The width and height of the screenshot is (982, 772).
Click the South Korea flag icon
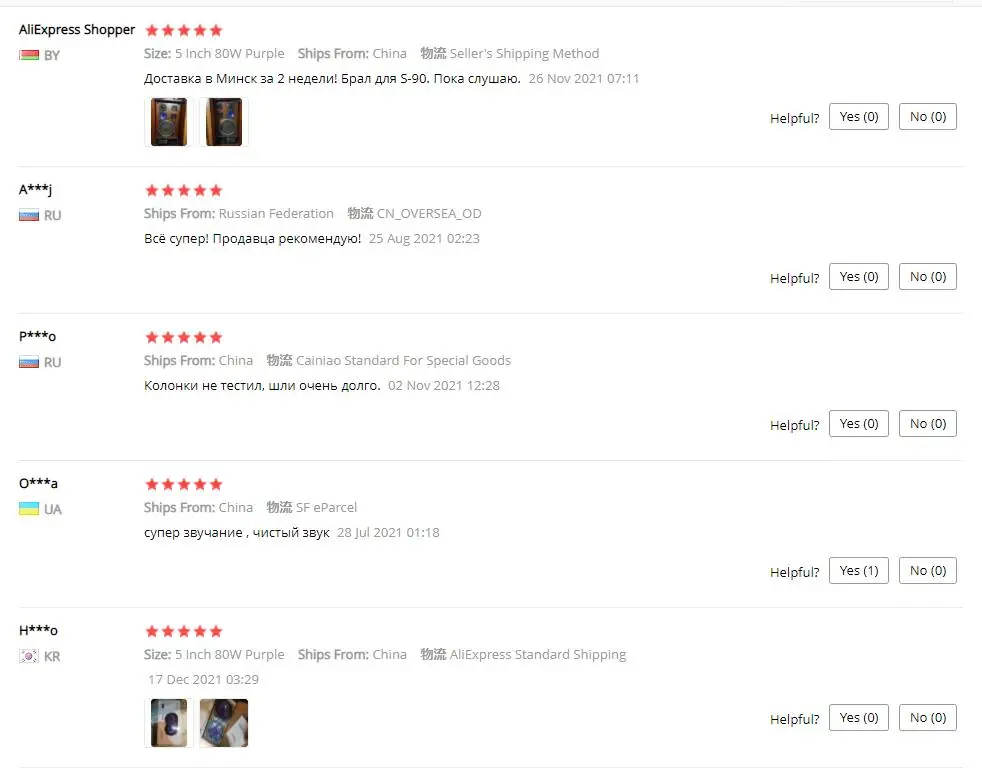pos(29,656)
